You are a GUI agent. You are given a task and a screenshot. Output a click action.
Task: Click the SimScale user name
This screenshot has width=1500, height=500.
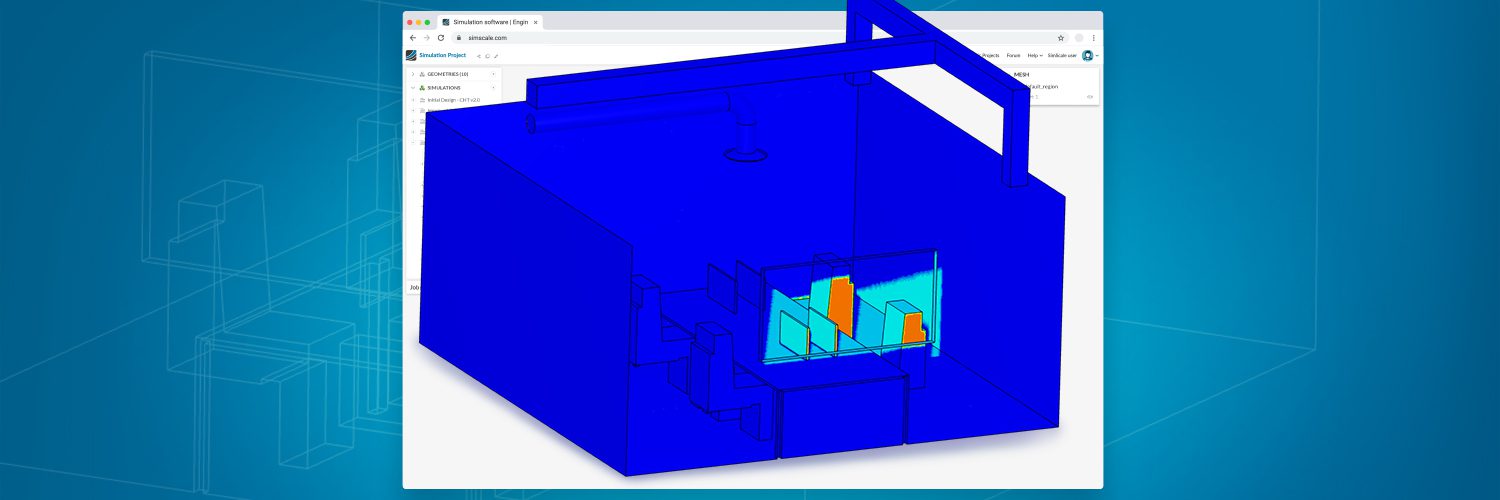(x=1062, y=55)
